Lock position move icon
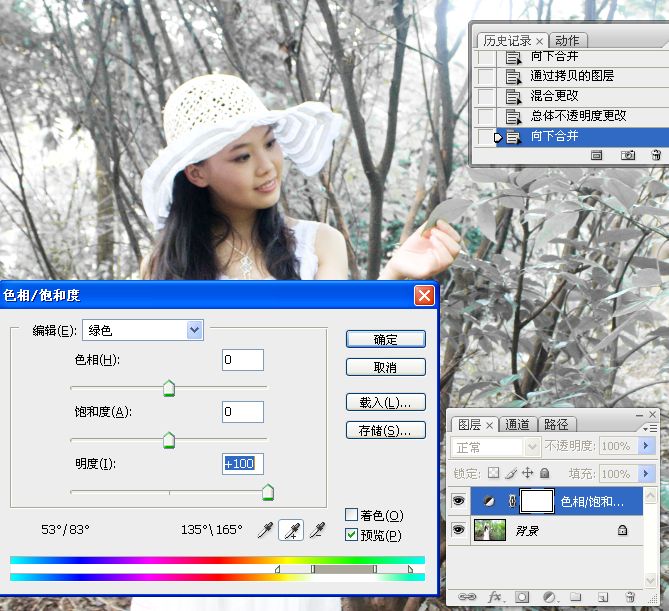This screenshot has height=611, width=669. [x=528, y=473]
